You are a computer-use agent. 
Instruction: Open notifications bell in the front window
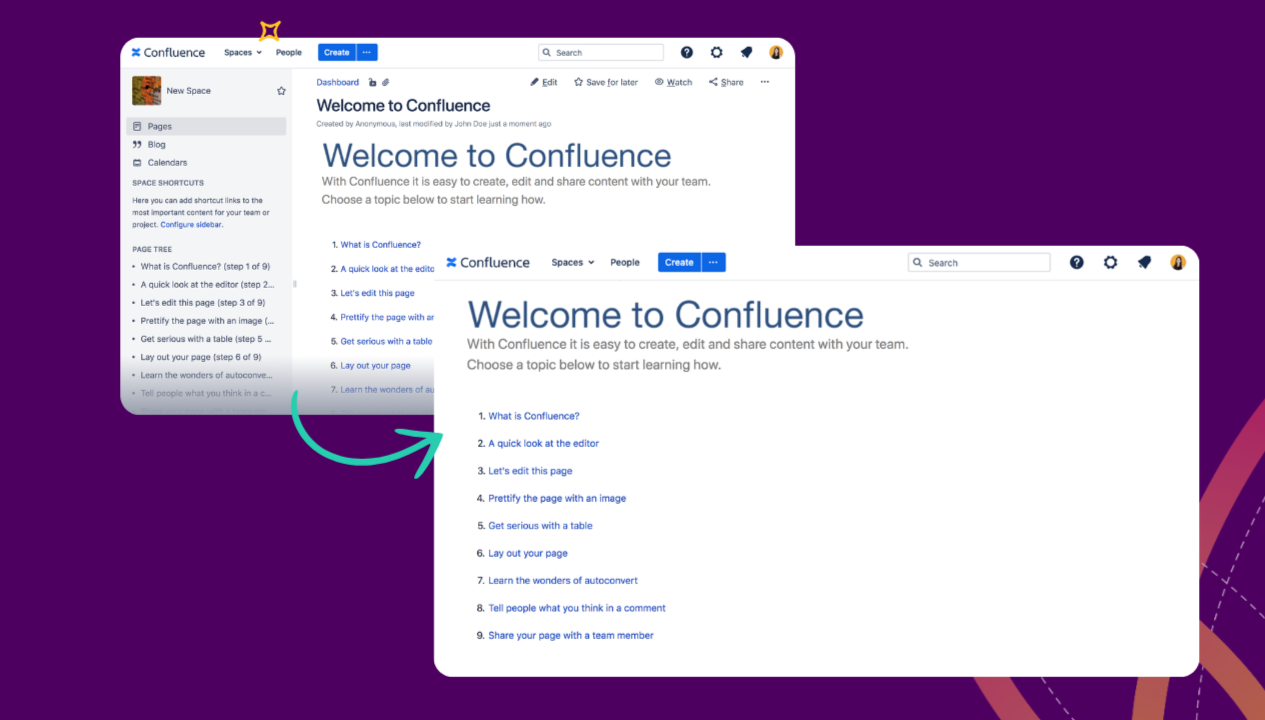(x=1144, y=262)
